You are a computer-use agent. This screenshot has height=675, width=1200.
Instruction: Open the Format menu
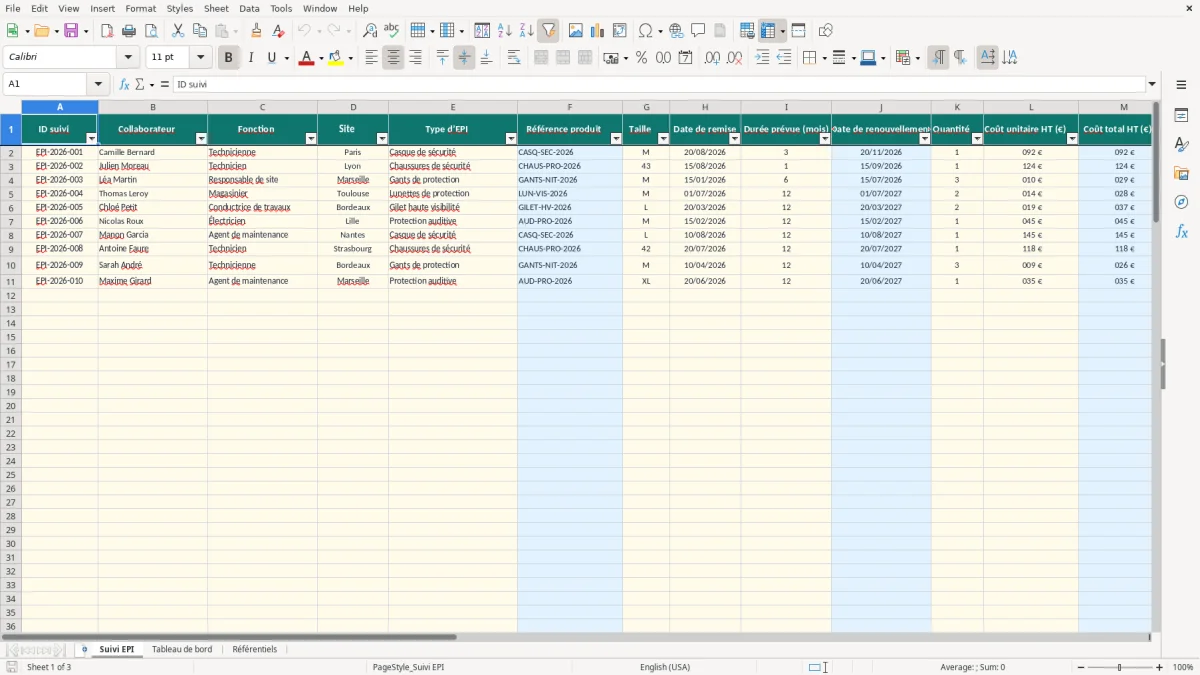click(x=141, y=8)
